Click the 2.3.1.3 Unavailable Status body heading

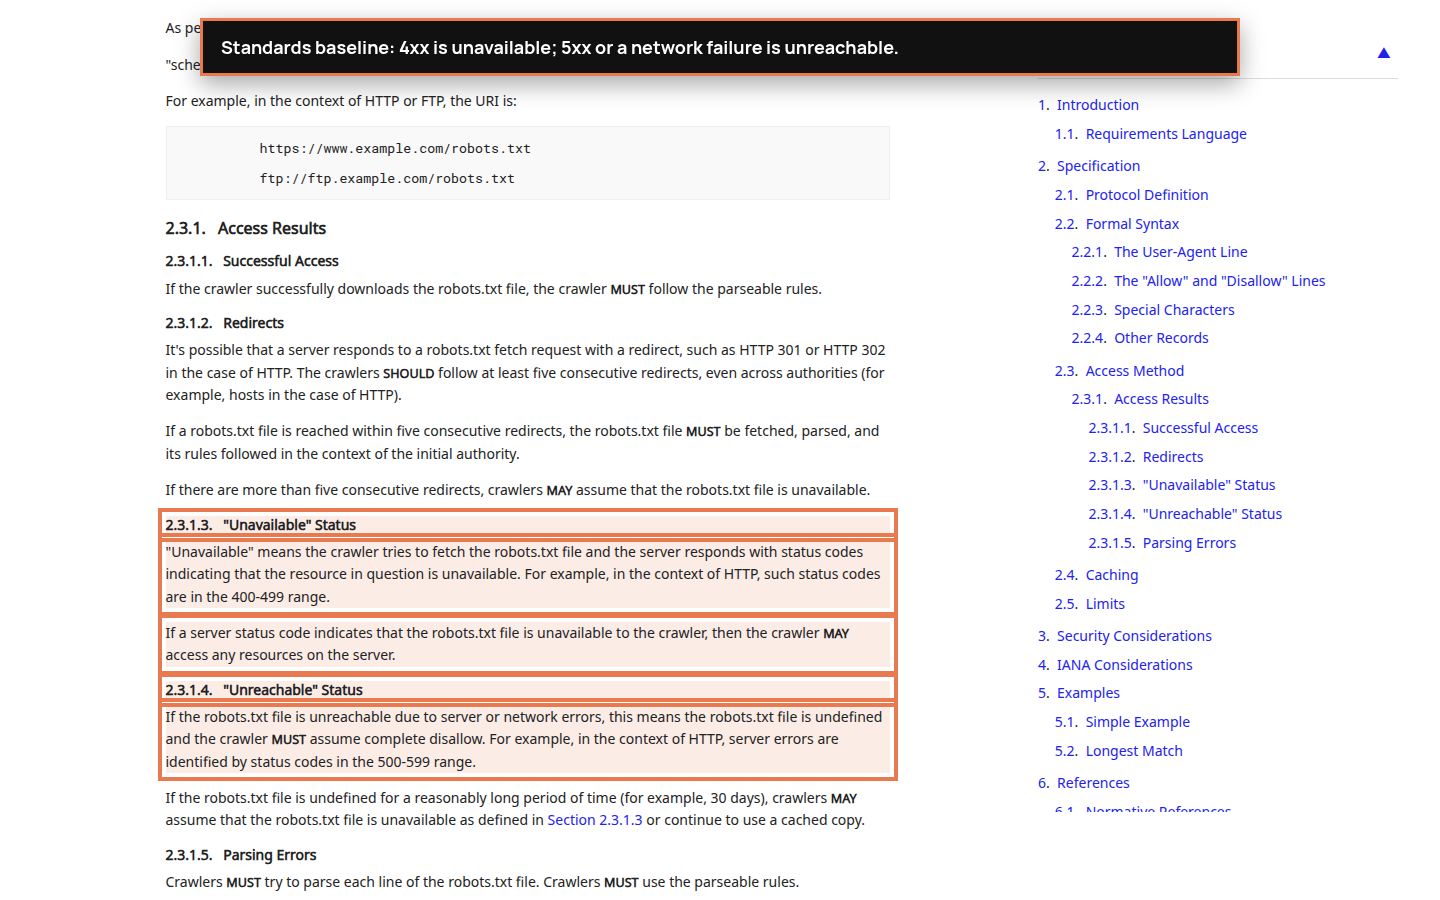261,525
